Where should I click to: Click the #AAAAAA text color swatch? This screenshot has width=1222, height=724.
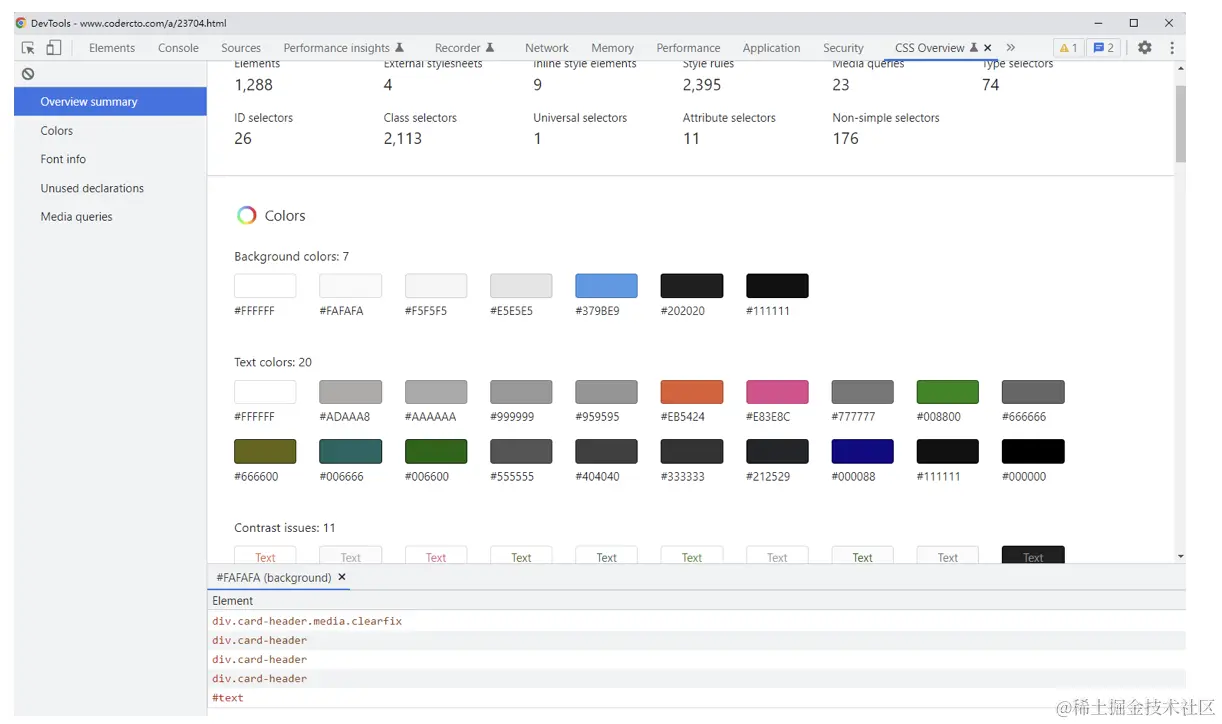pos(436,392)
